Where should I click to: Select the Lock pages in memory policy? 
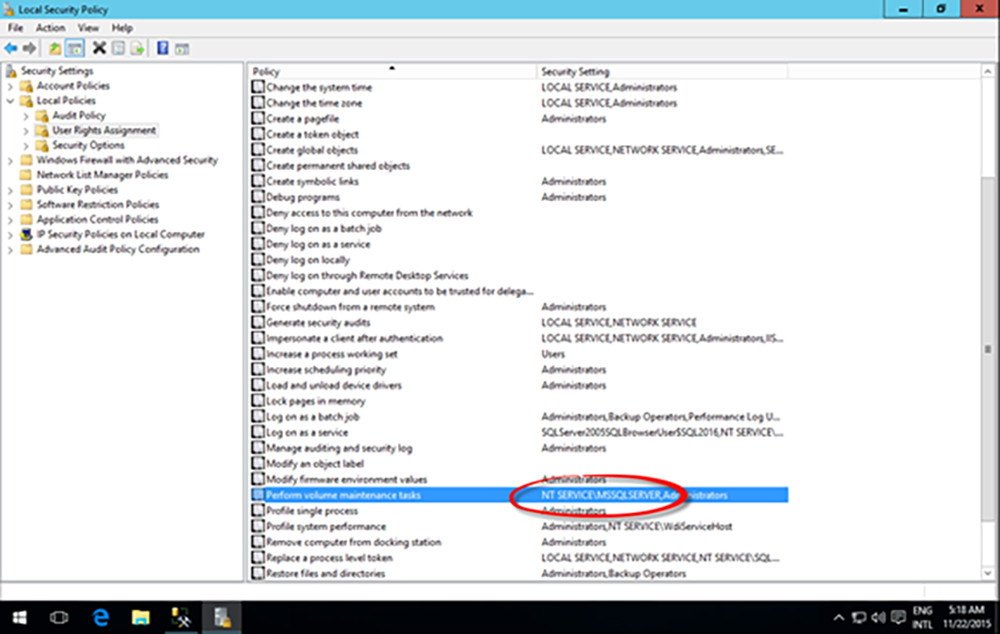pyautogui.click(x=316, y=401)
